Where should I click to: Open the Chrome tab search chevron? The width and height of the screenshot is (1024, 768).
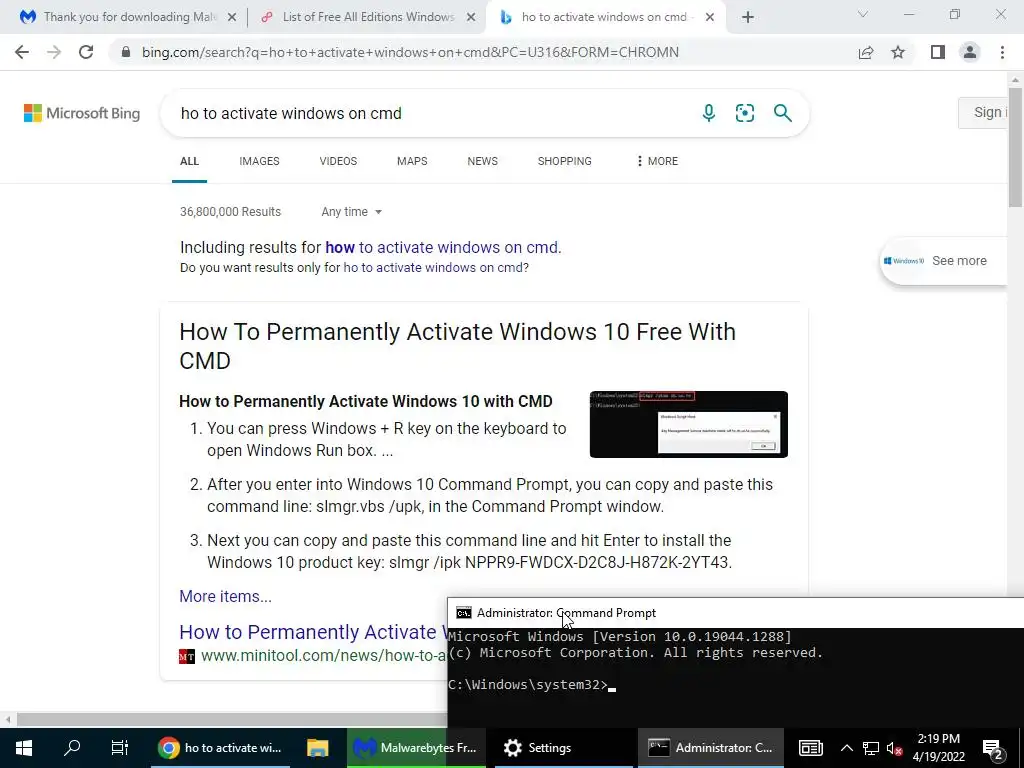(x=863, y=14)
